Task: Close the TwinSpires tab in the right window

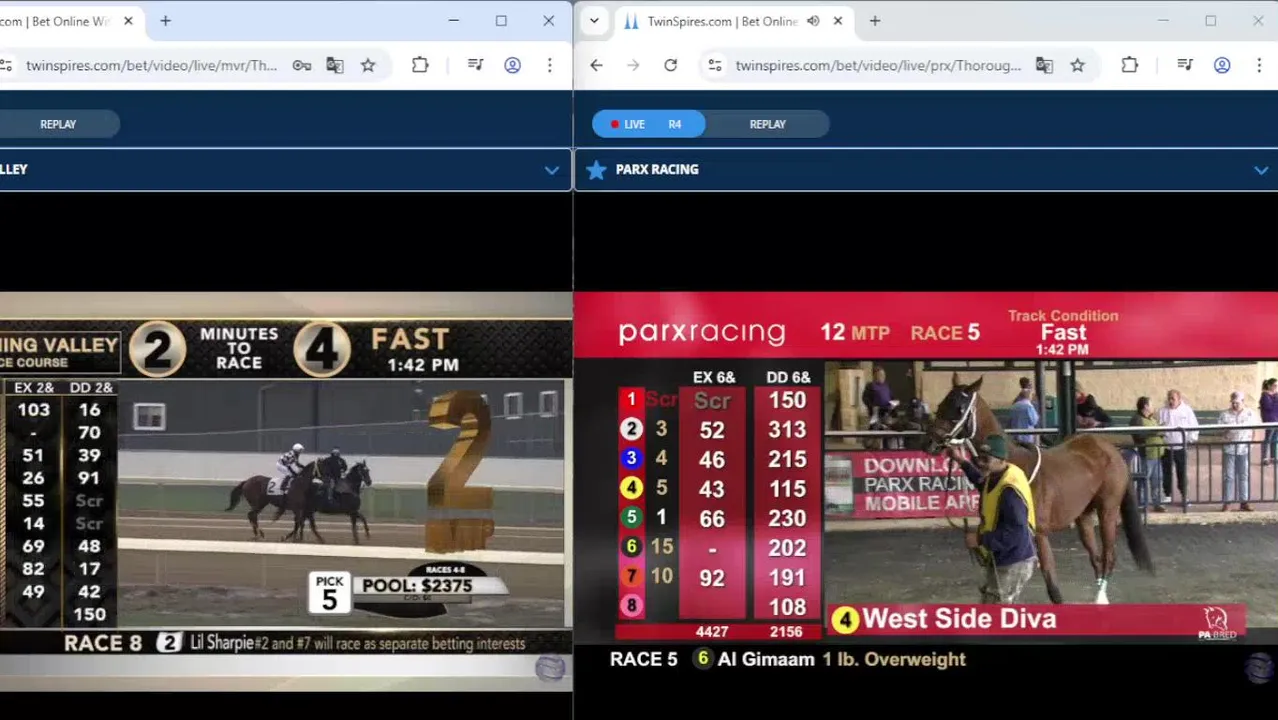Action: point(838,21)
